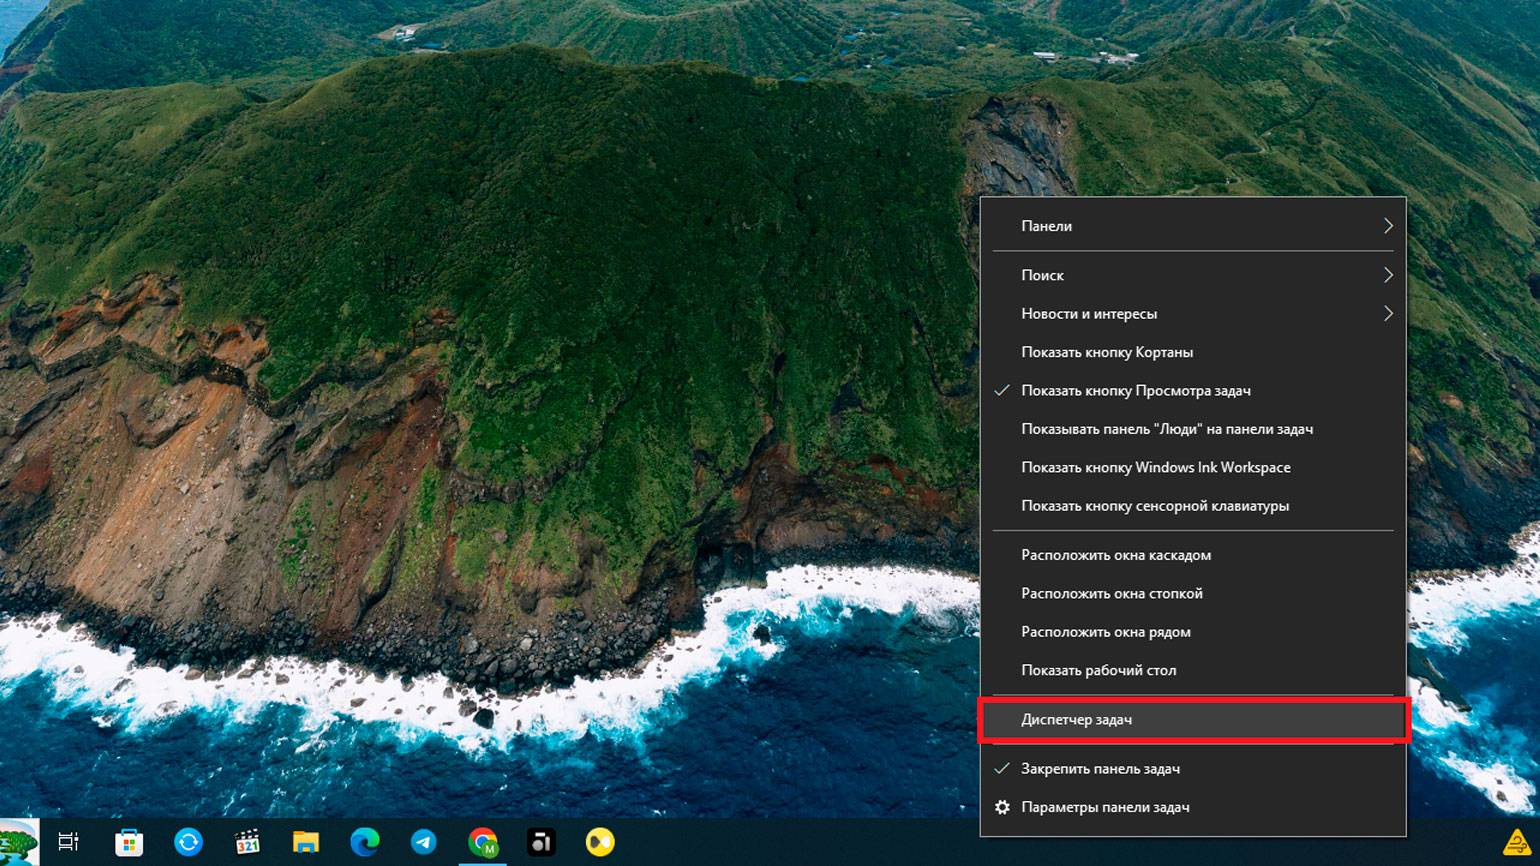Viewport: 1540px width, 866px height.
Task: Open 'Параметры панели задач' settings
Action: pos(1104,807)
